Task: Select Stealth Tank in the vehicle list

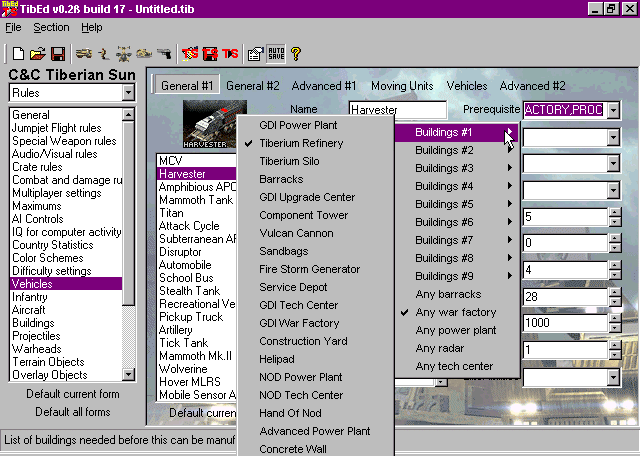Action: [x=196, y=291]
